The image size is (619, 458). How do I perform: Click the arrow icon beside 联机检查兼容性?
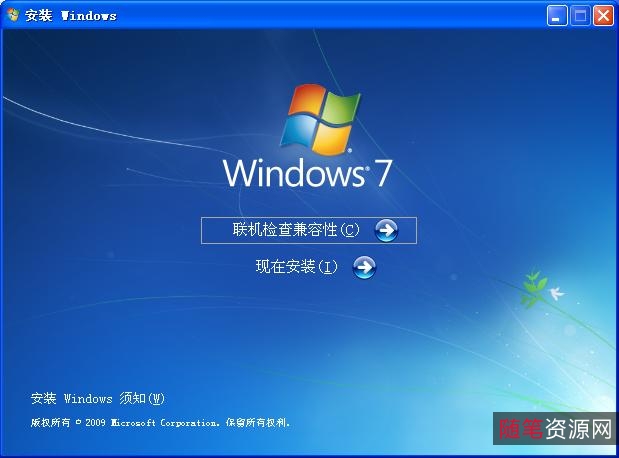pos(386,230)
